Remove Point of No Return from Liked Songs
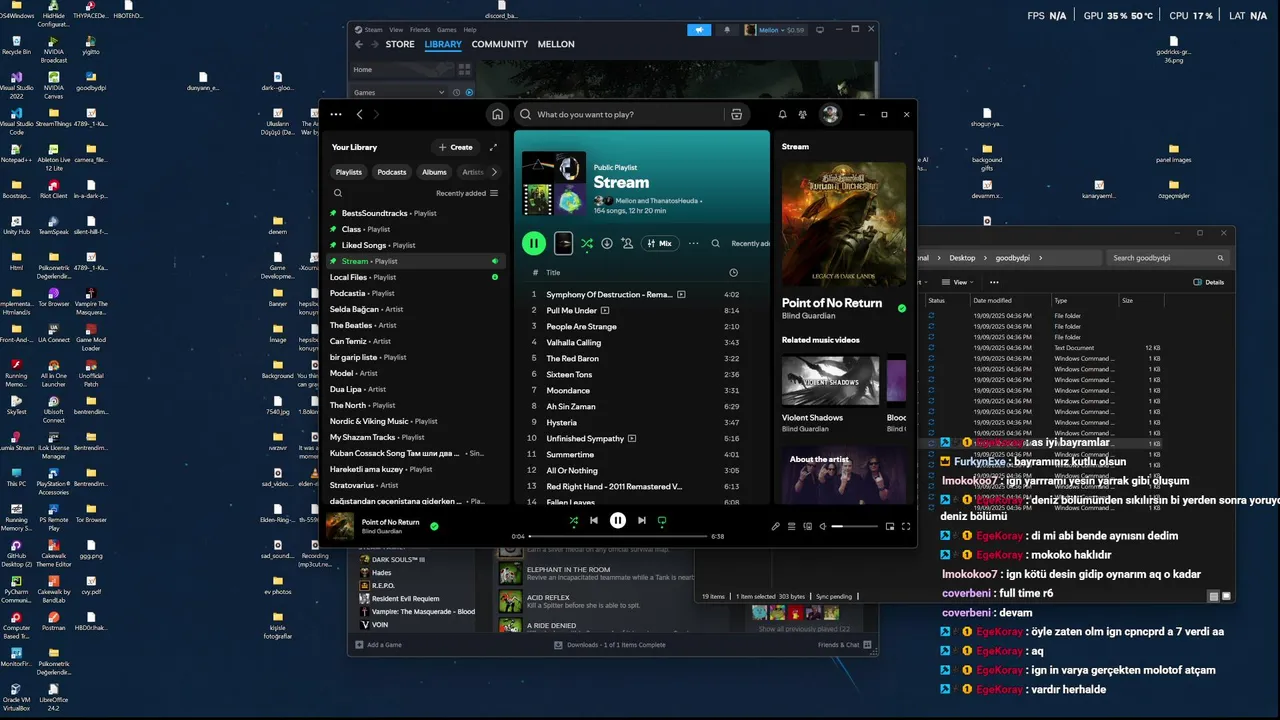The image size is (1280, 720). click(434, 525)
